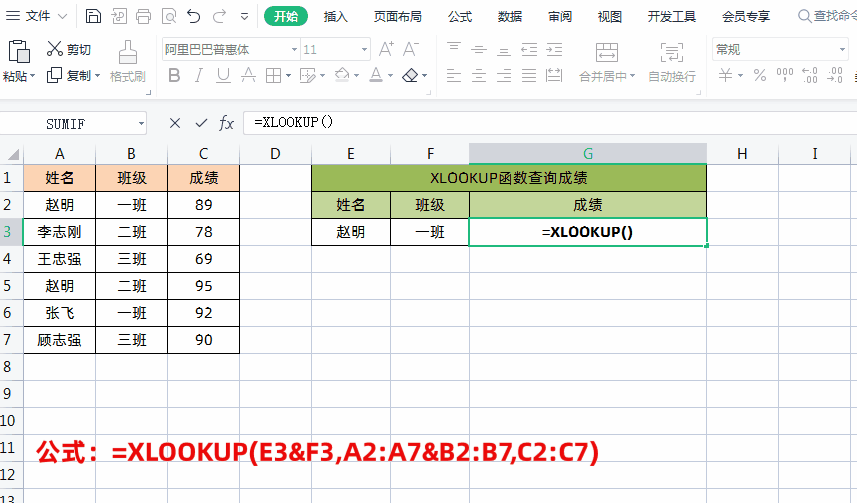Click increase decimal places icon
This screenshot has width=857, height=503.
810,75
